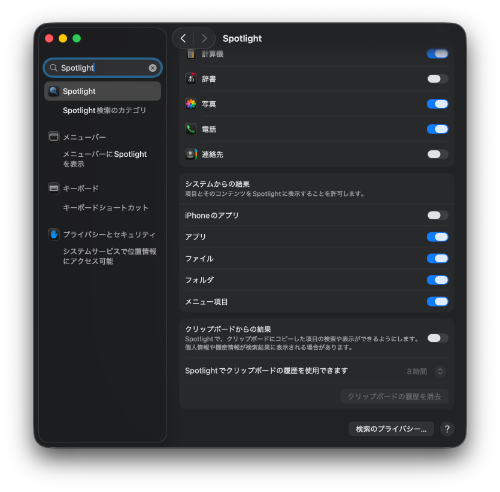
Task: Click into the Spotlight search field
Action: pyautogui.click(x=103, y=68)
